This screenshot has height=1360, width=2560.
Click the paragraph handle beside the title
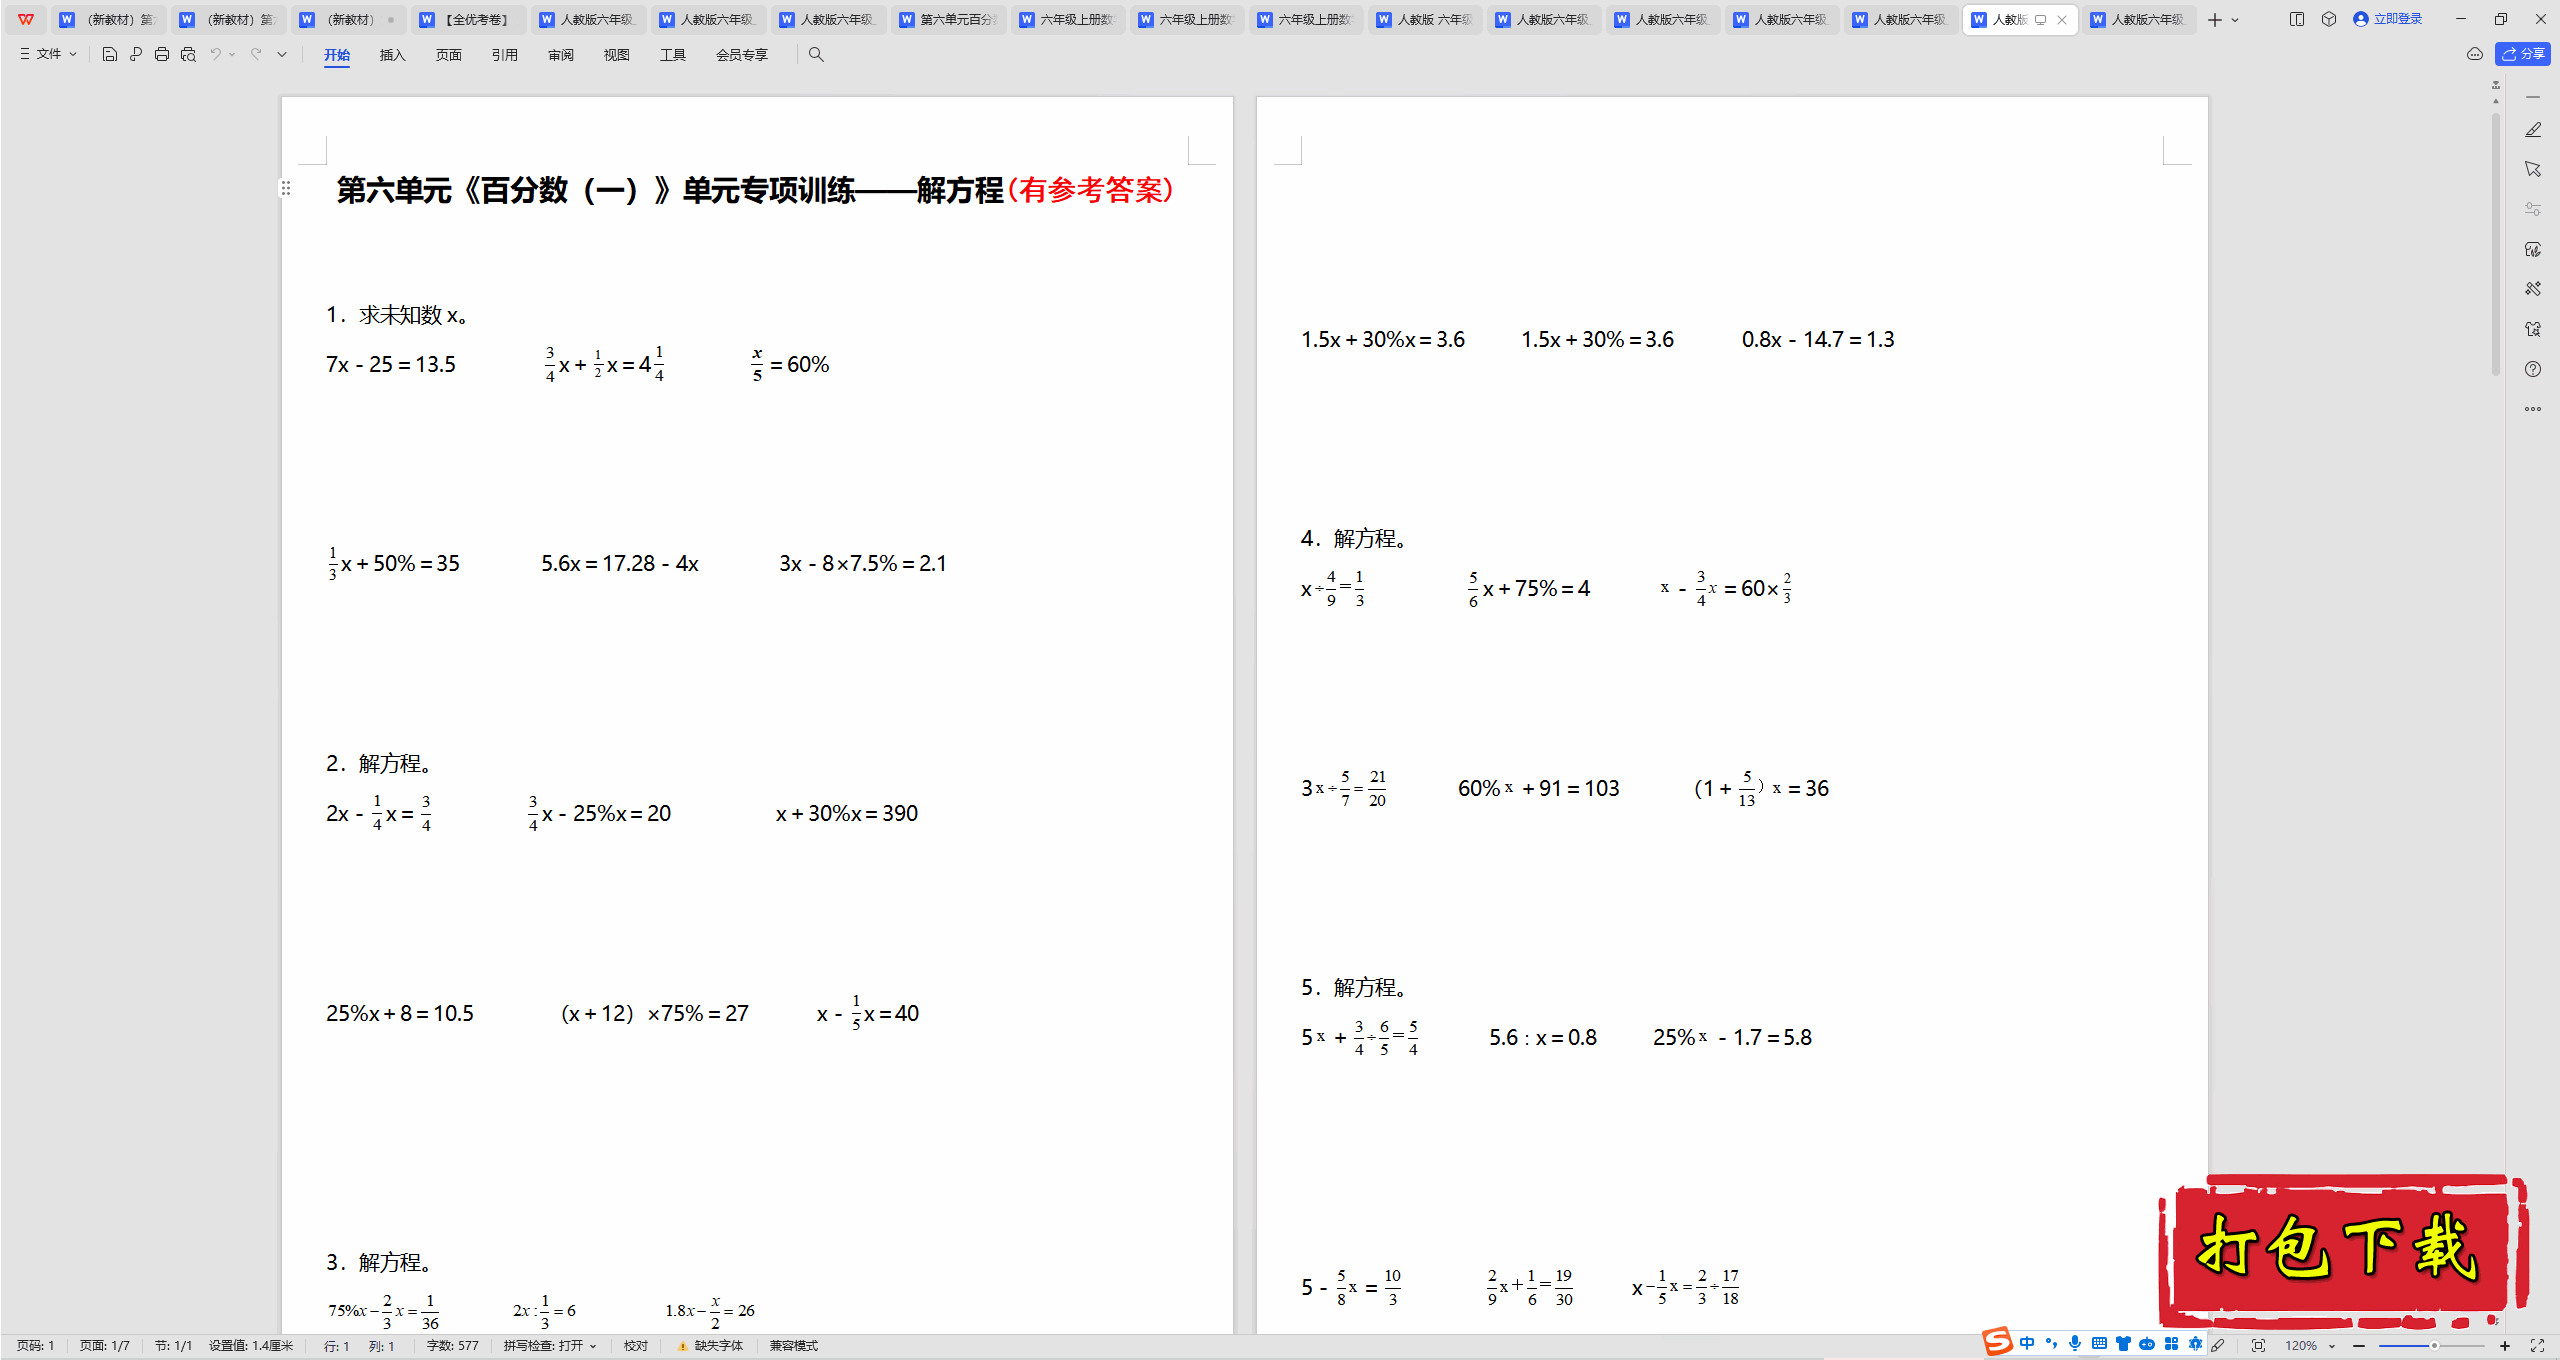click(286, 188)
